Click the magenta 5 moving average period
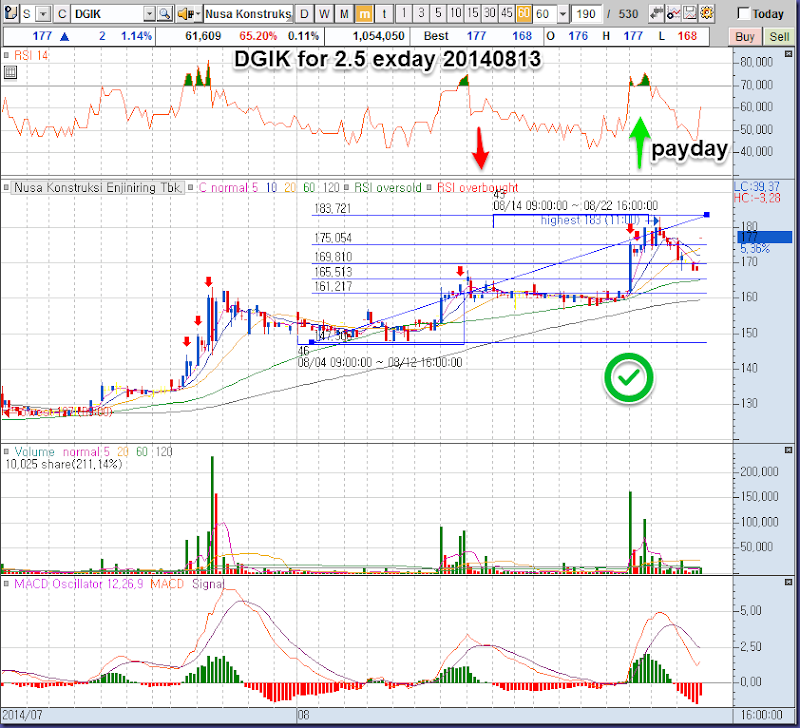The height and width of the screenshot is (728, 800). tap(255, 188)
